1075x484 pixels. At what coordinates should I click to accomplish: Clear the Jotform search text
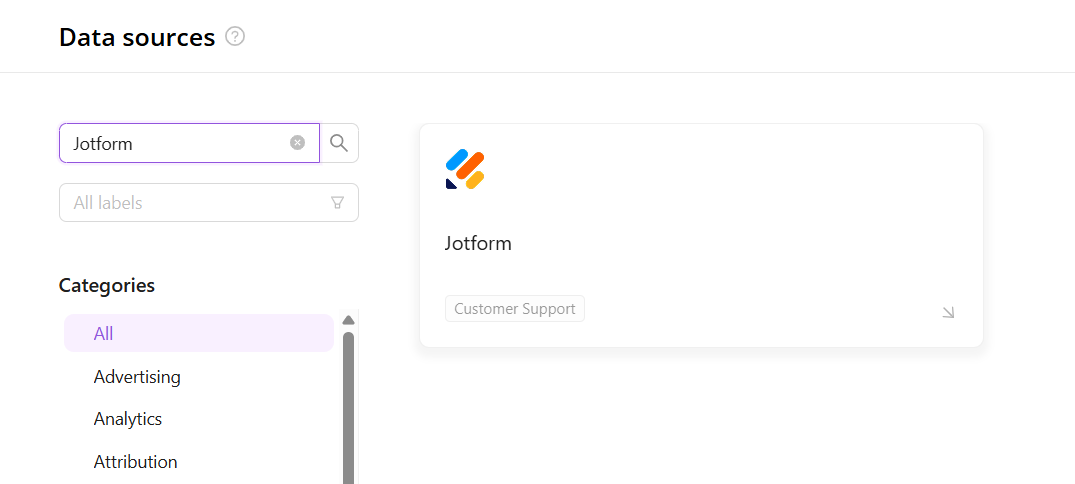click(297, 143)
